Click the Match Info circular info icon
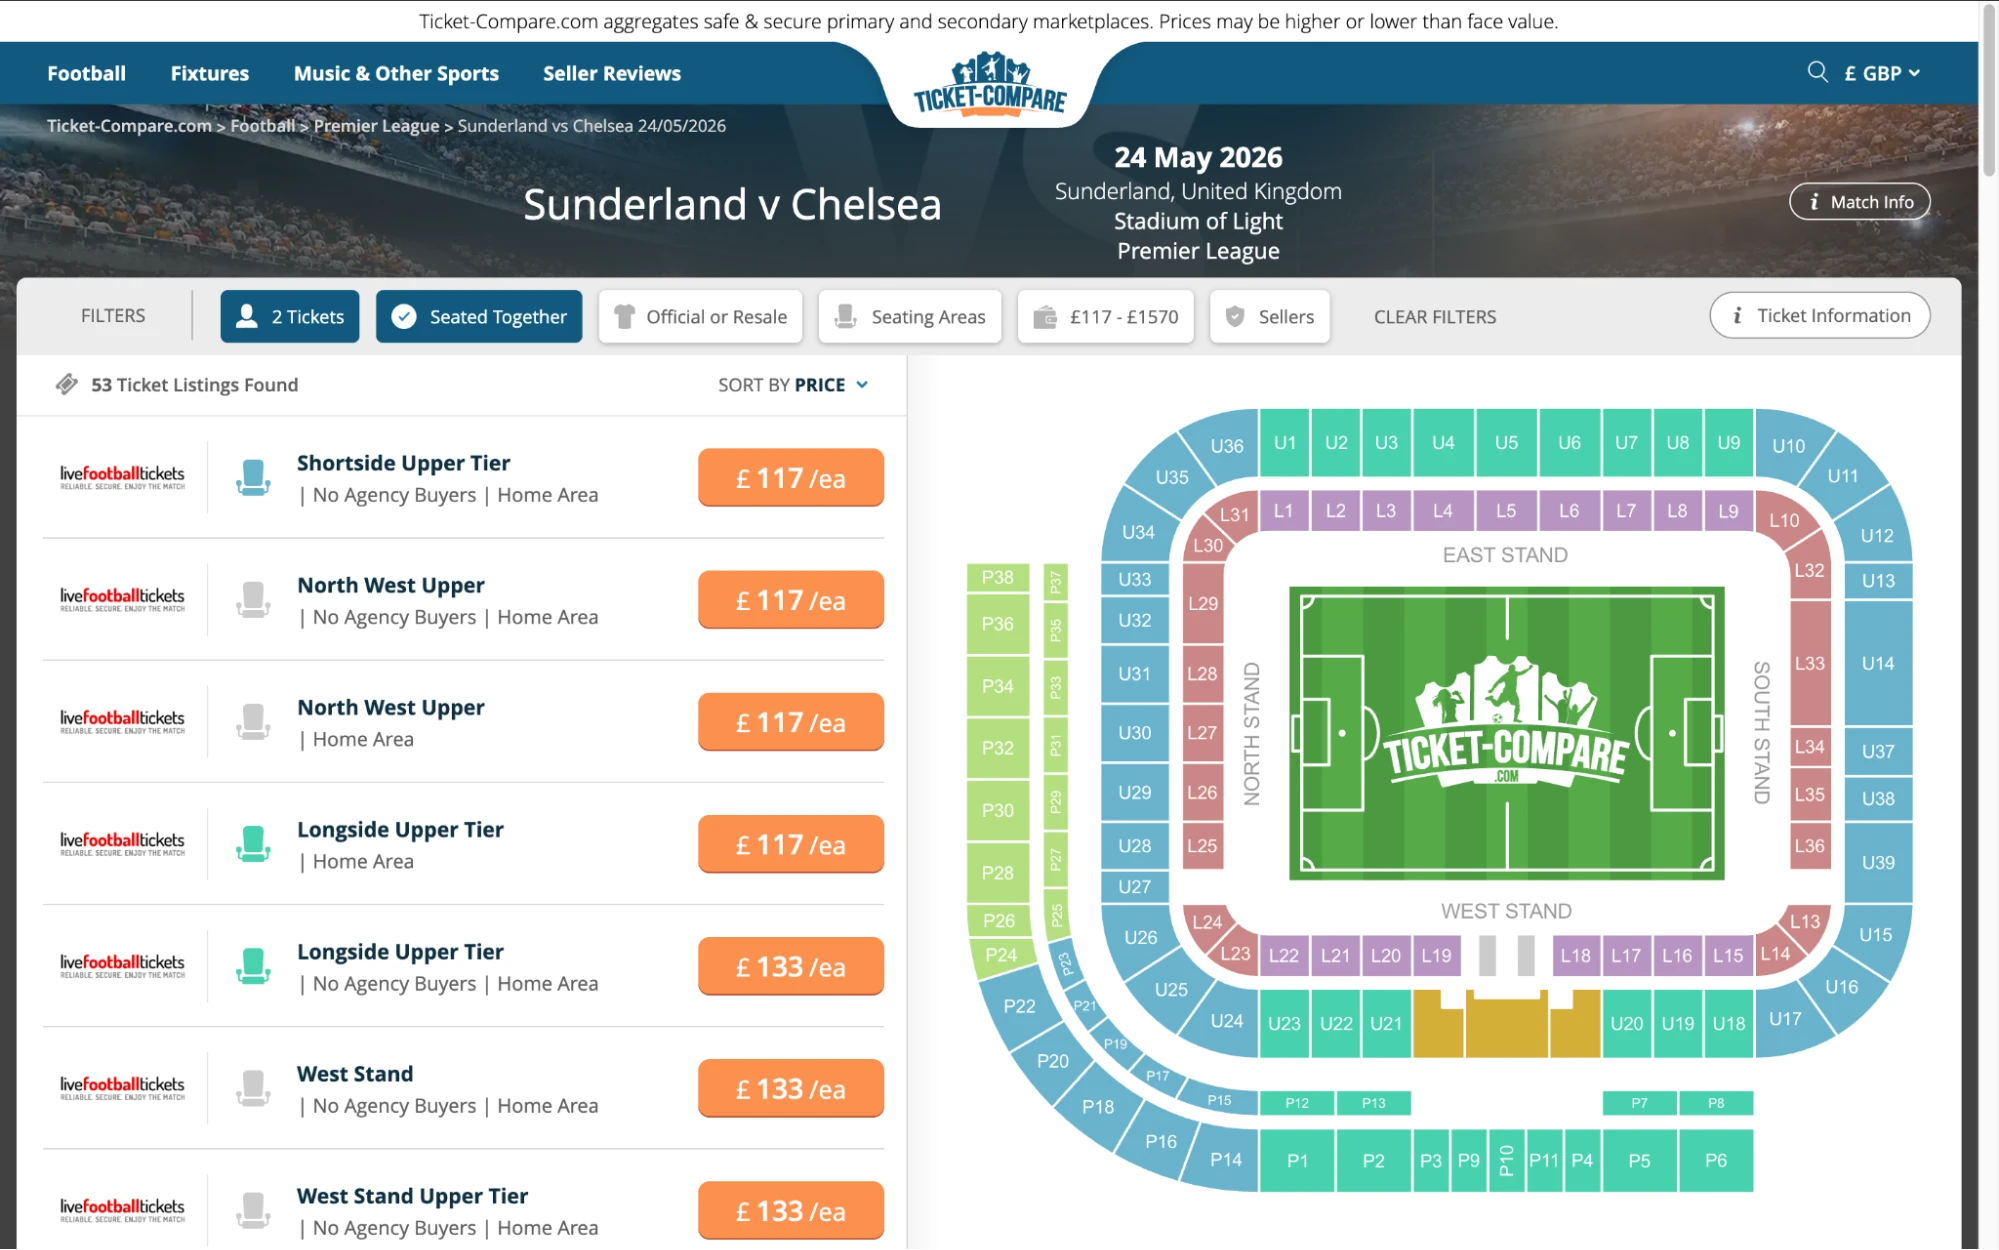 pos(1813,201)
